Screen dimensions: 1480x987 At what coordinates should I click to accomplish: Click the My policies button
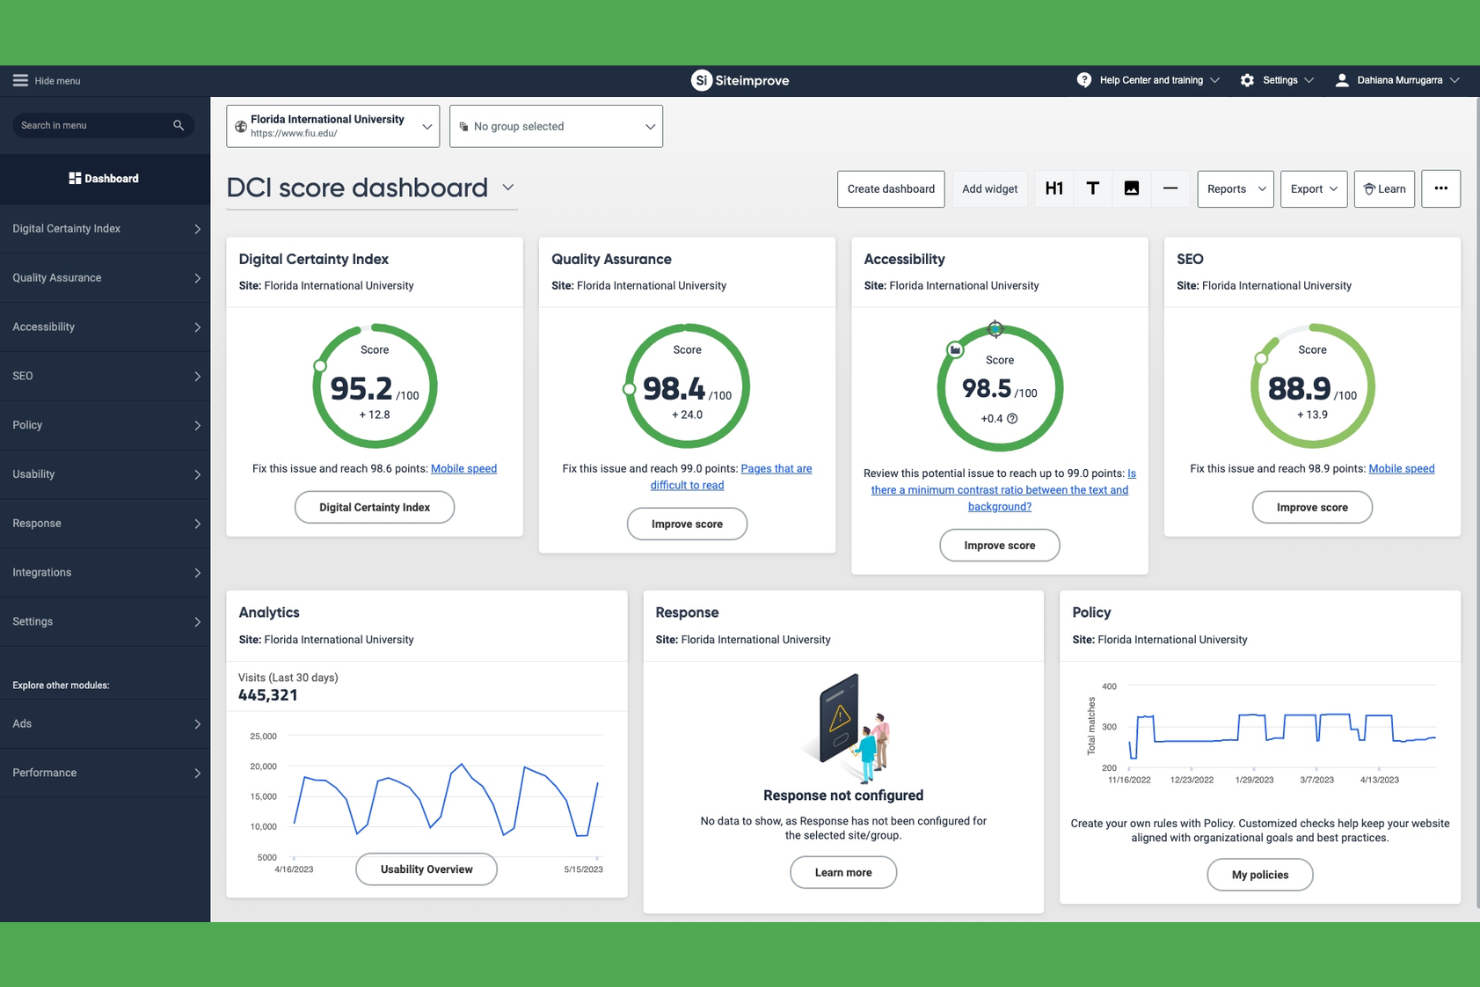[1260, 874]
